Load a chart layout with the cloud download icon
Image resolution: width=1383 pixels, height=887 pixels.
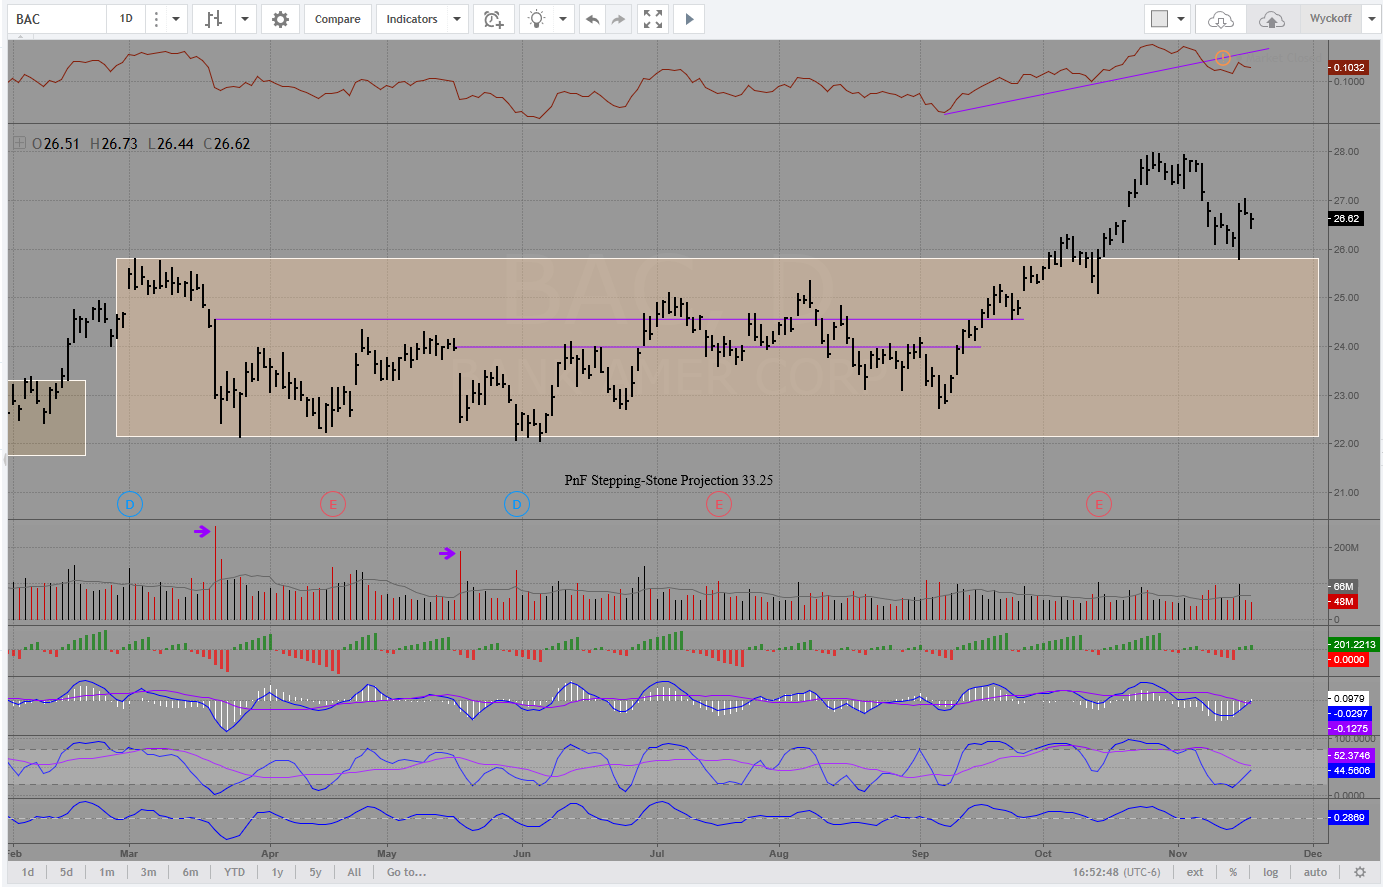tap(1221, 19)
